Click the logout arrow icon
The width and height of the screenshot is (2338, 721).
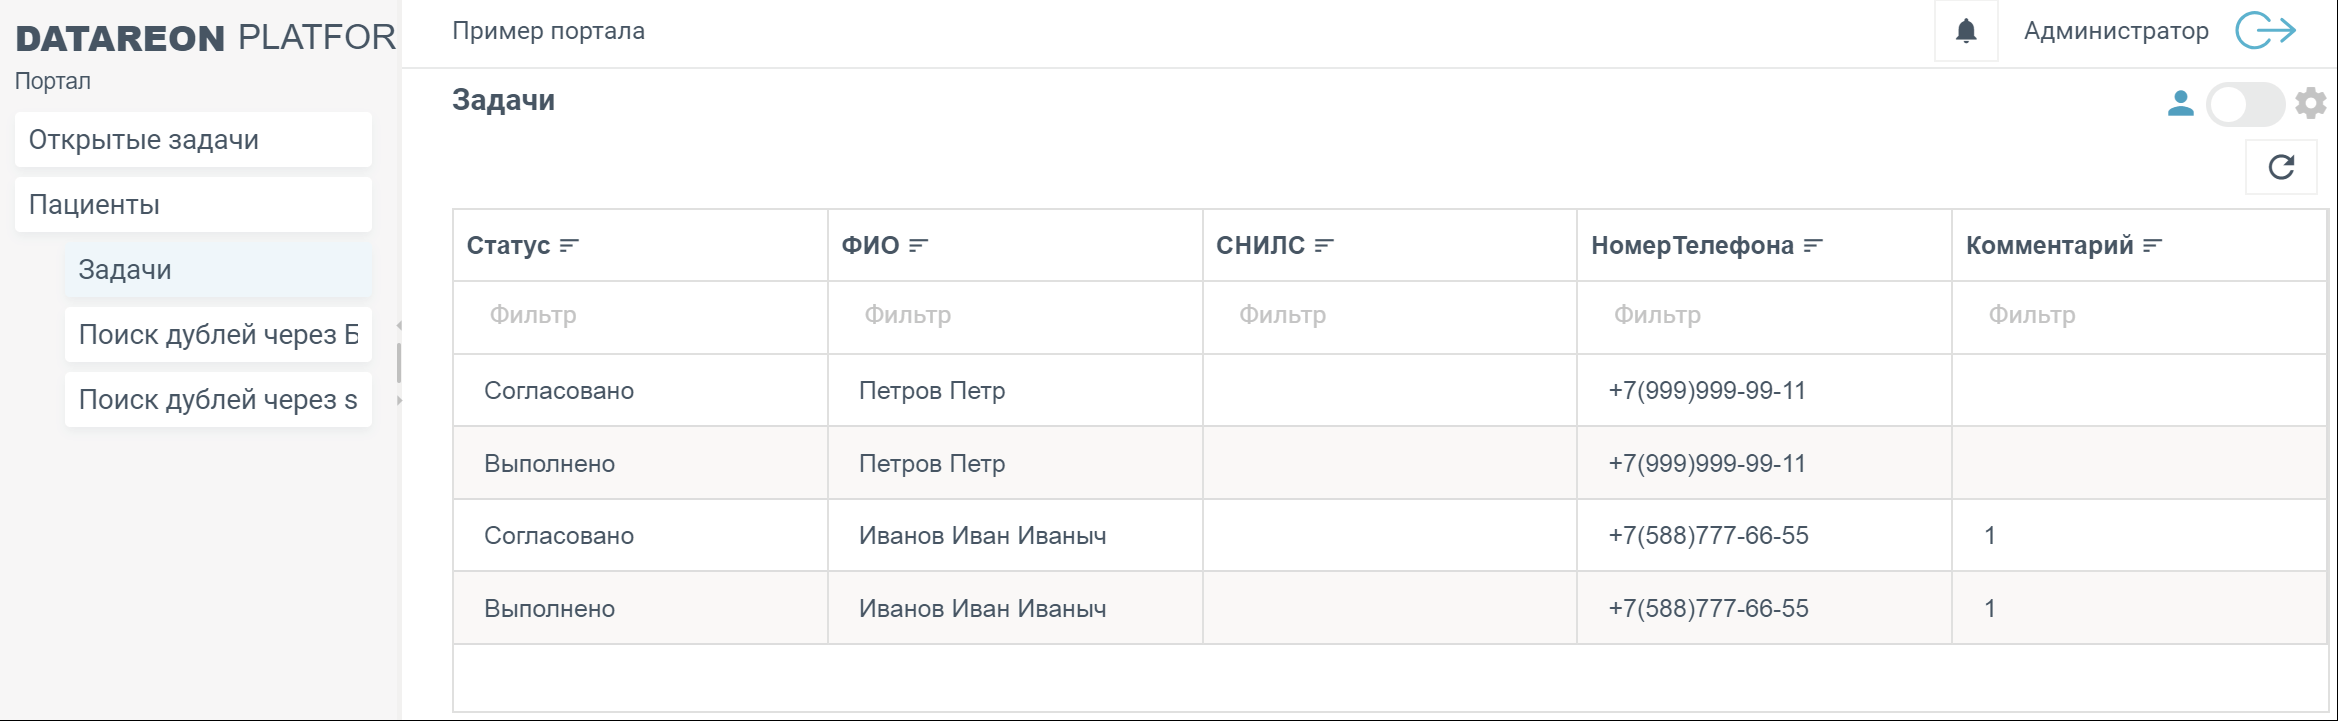point(2266,30)
